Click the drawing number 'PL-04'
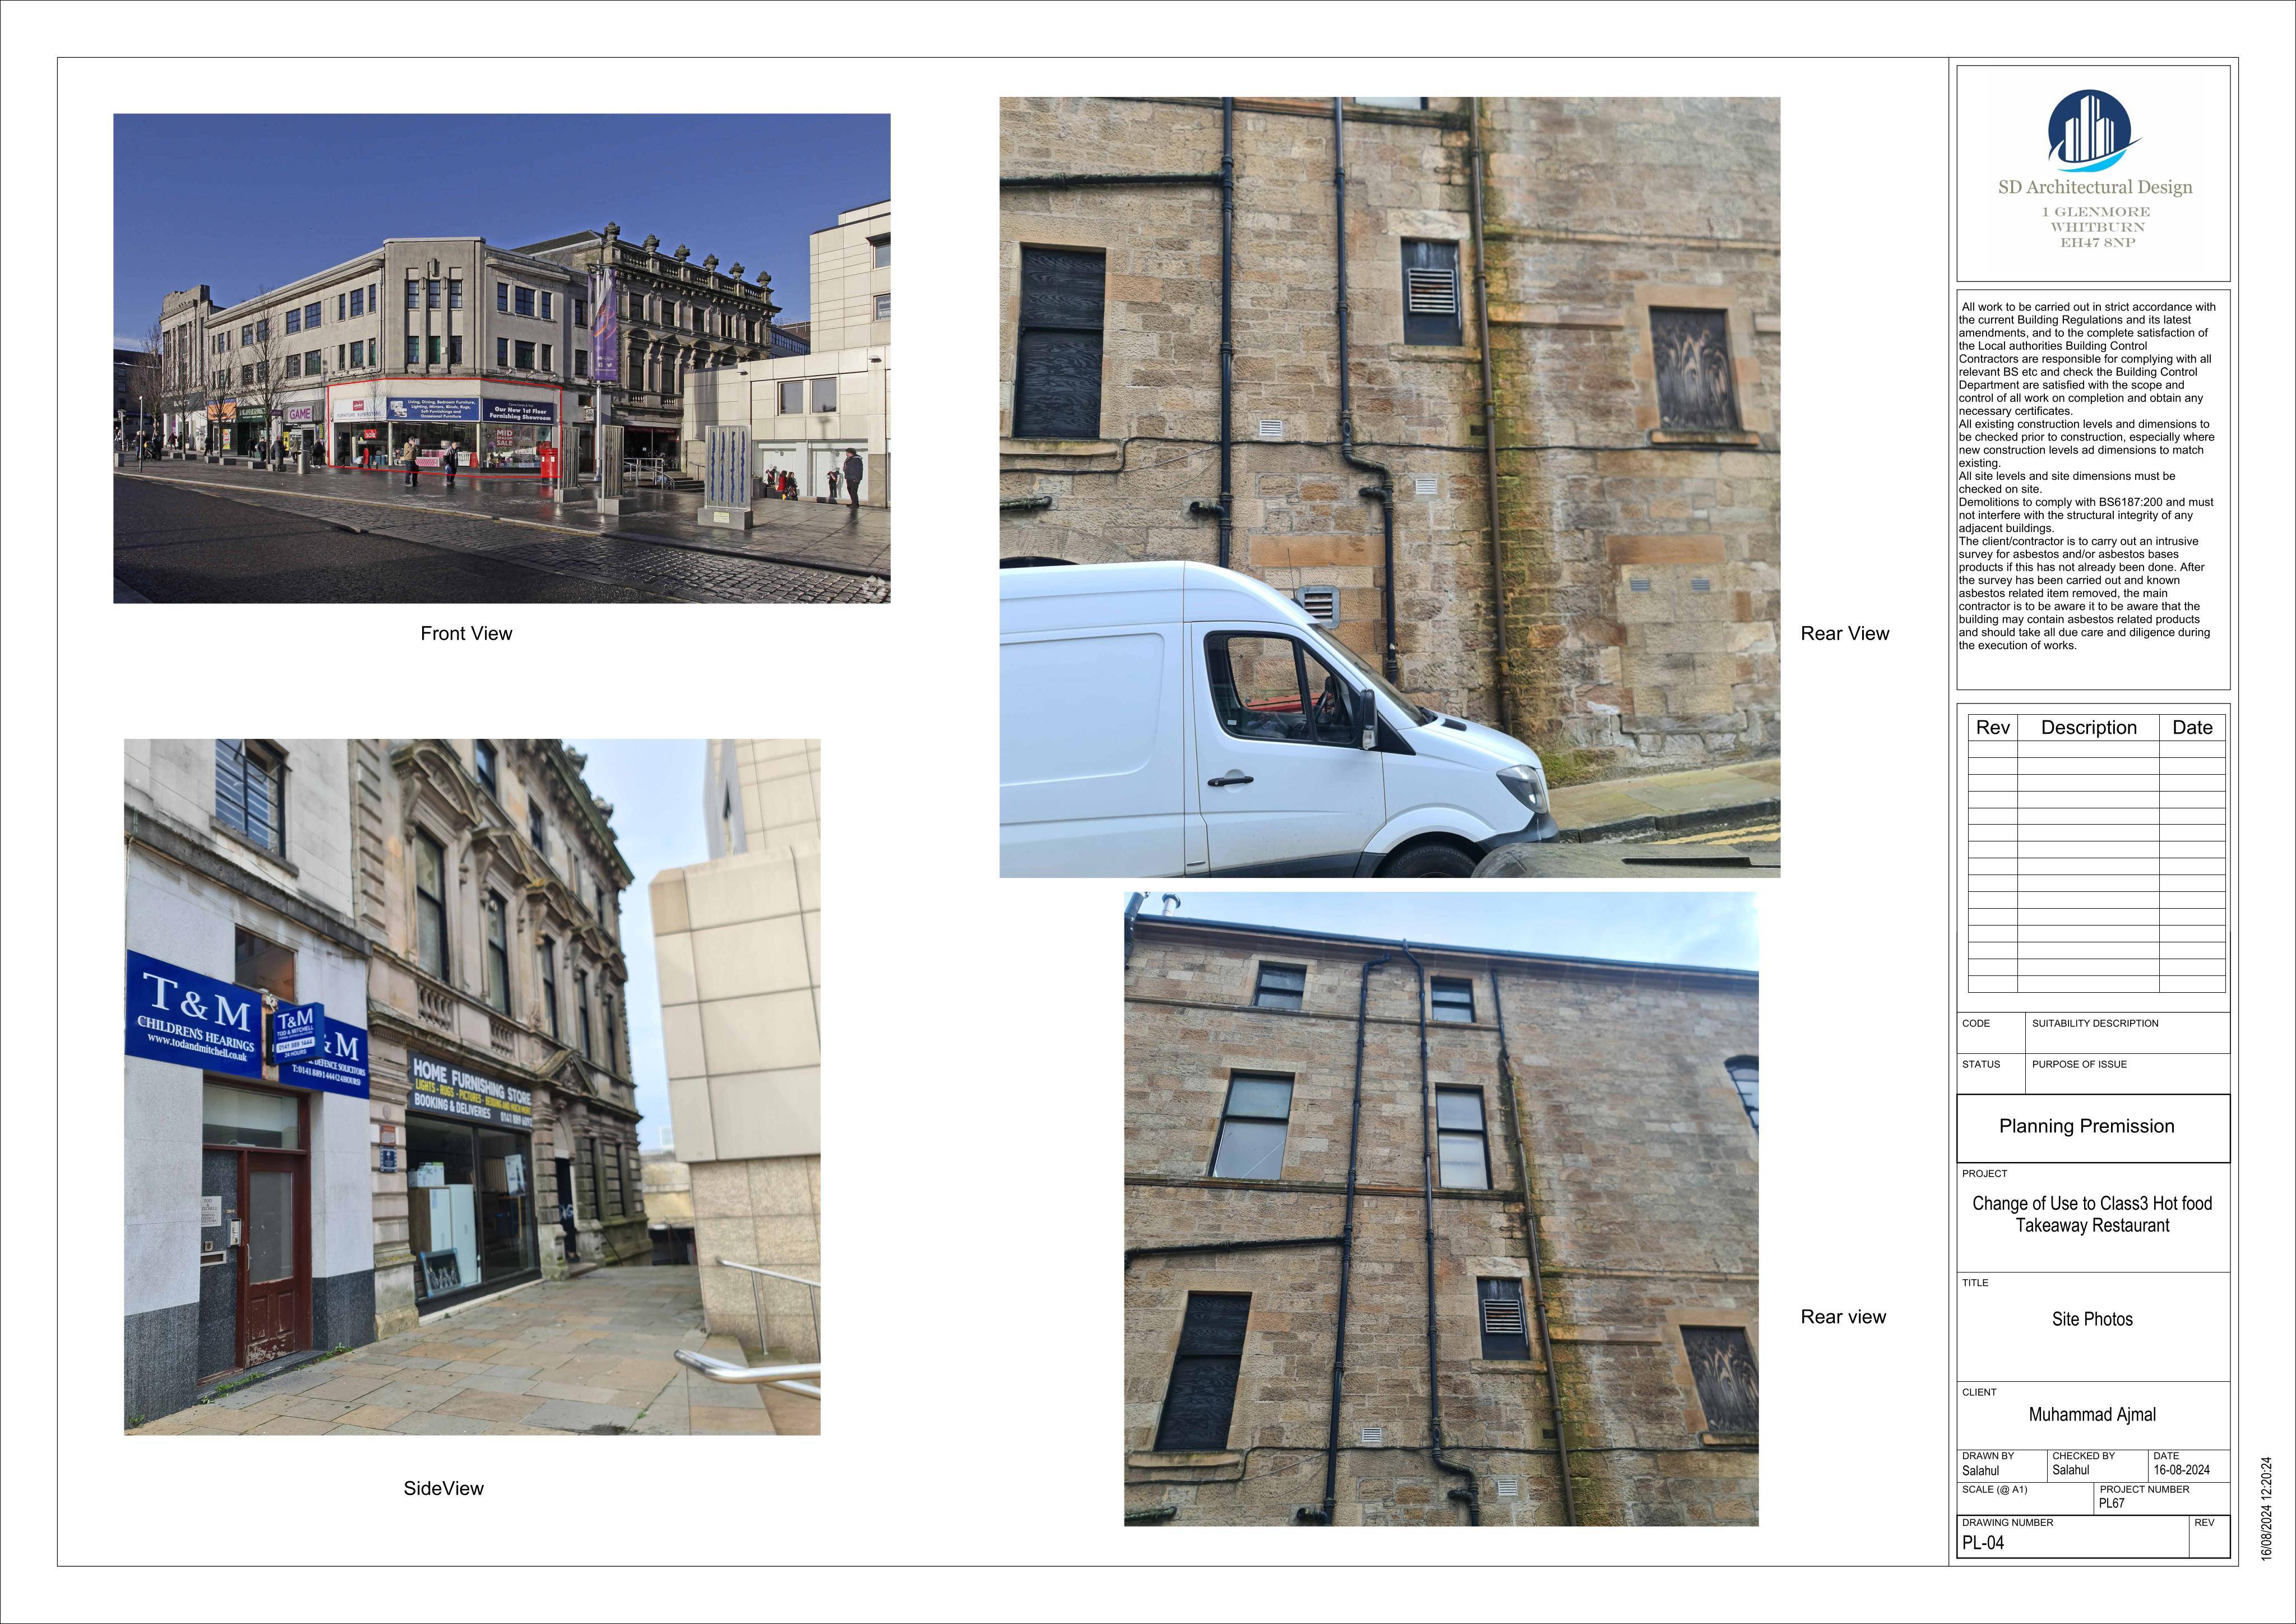2296x1624 pixels. [1982, 1542]
